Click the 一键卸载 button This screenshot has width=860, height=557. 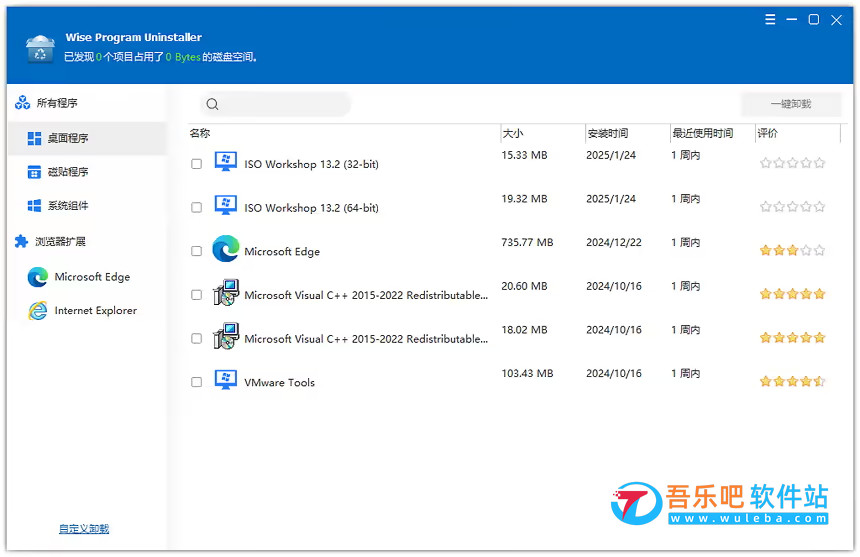click(791, 104)
